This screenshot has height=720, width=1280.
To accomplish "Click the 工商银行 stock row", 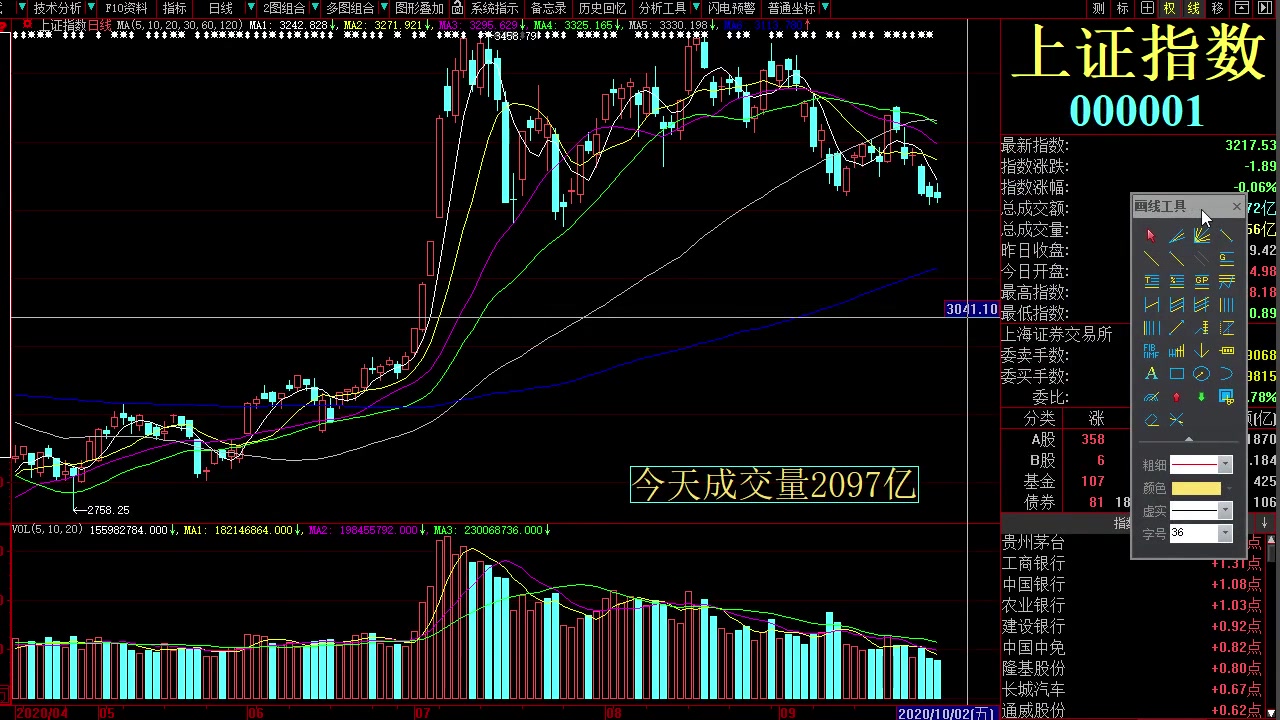I will 1132,564.
